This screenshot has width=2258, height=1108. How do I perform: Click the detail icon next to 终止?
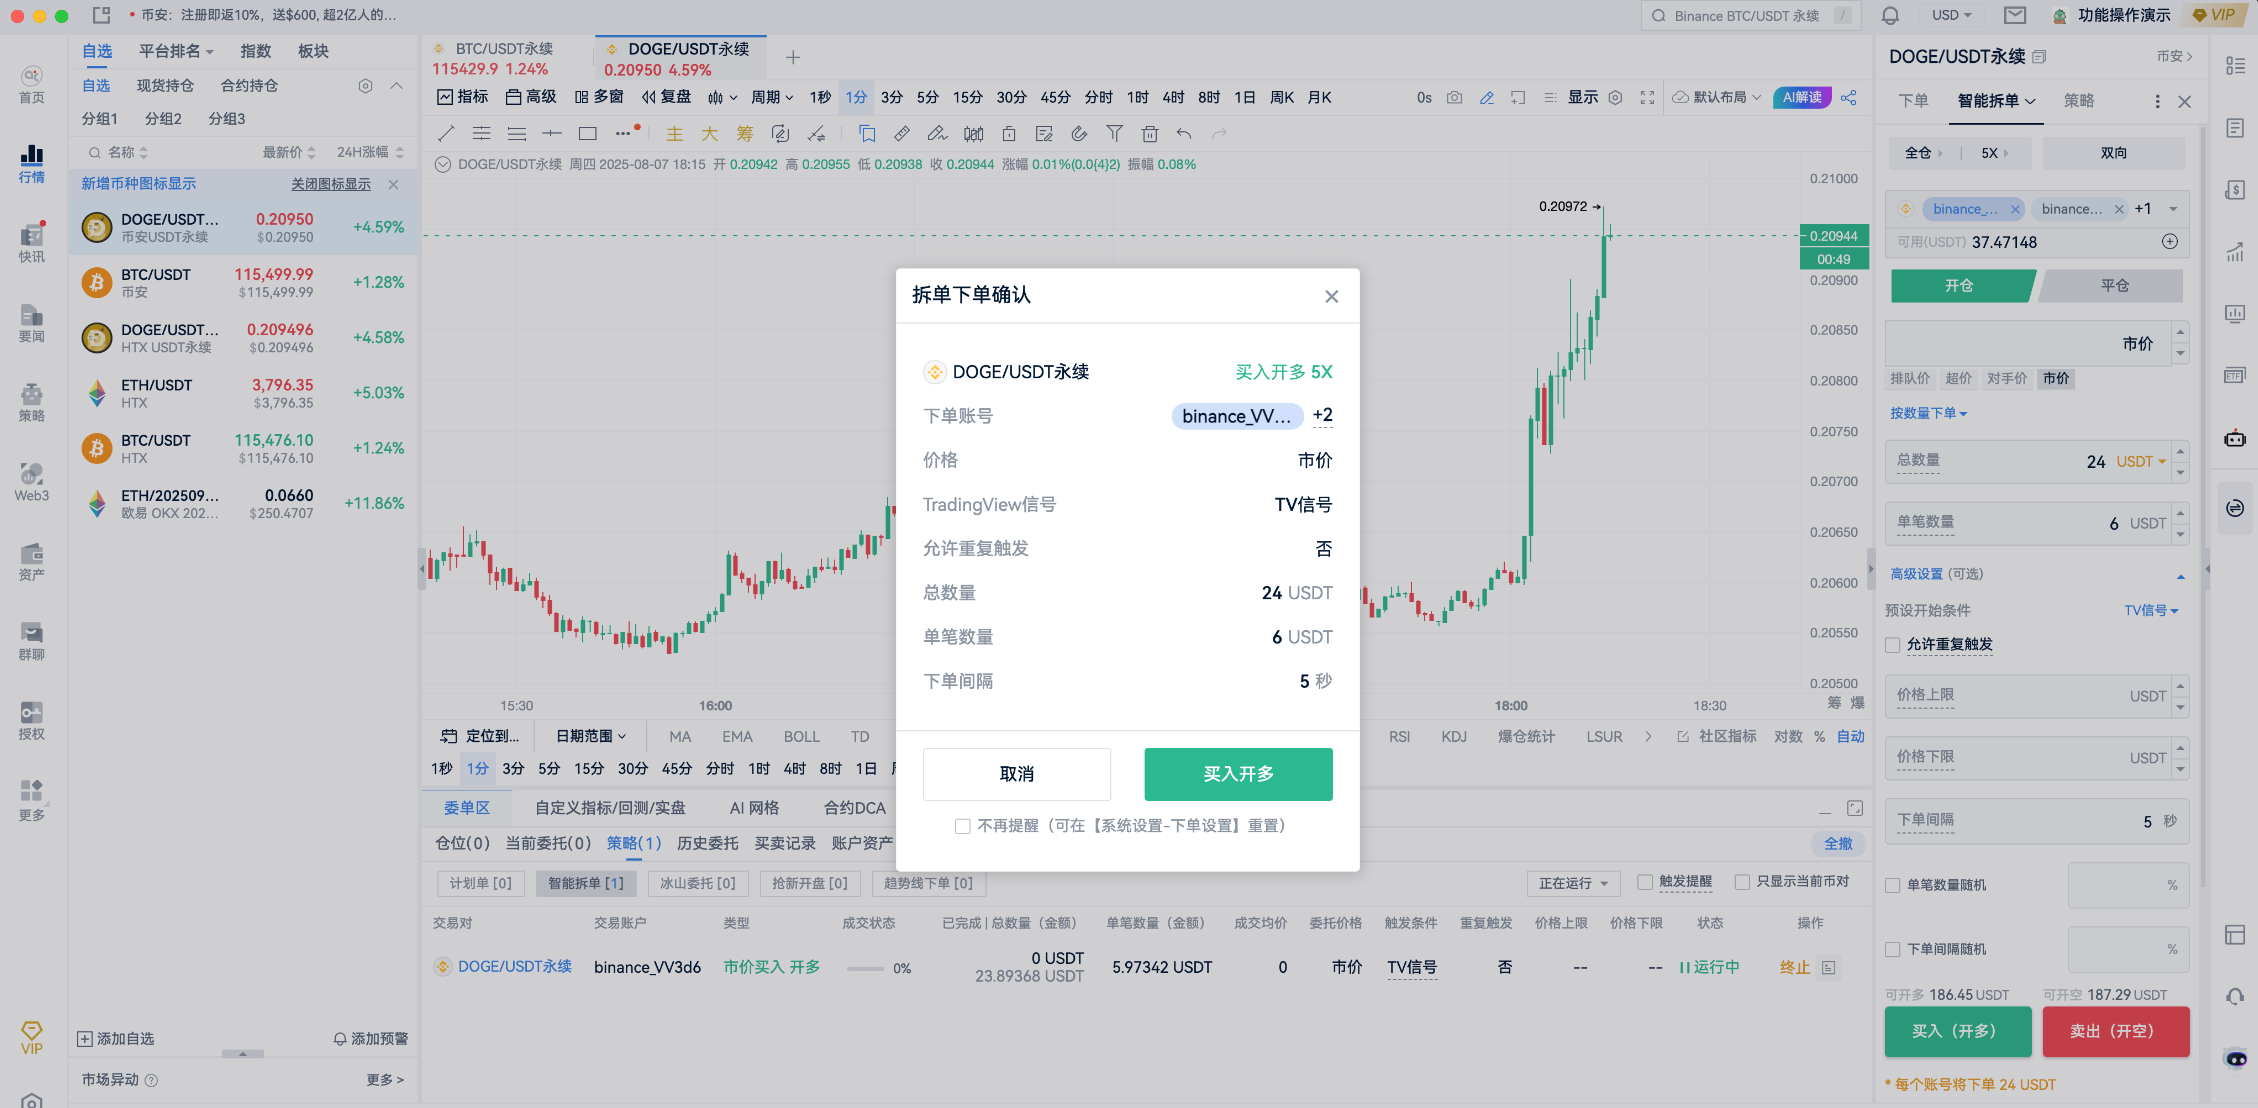click(1829, 967)
